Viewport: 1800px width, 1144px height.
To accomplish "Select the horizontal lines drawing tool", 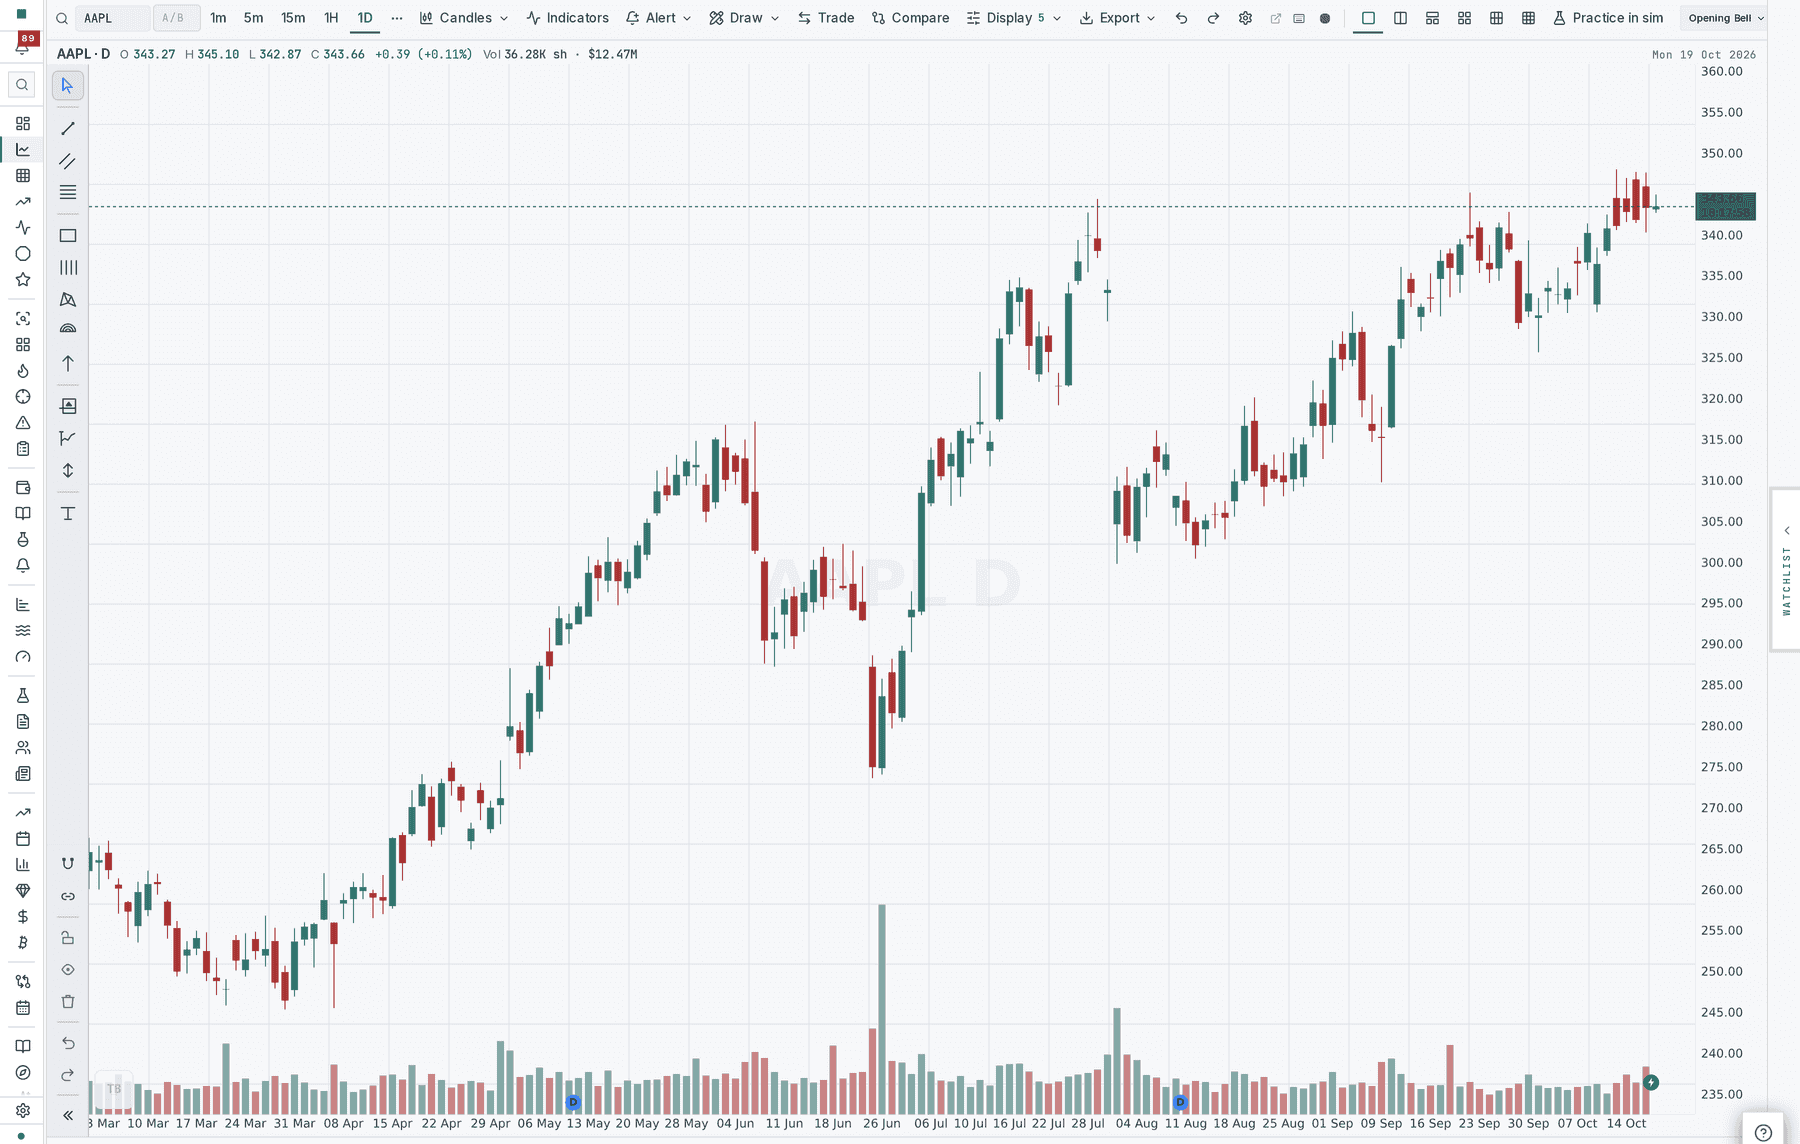I will pos(68,193).
